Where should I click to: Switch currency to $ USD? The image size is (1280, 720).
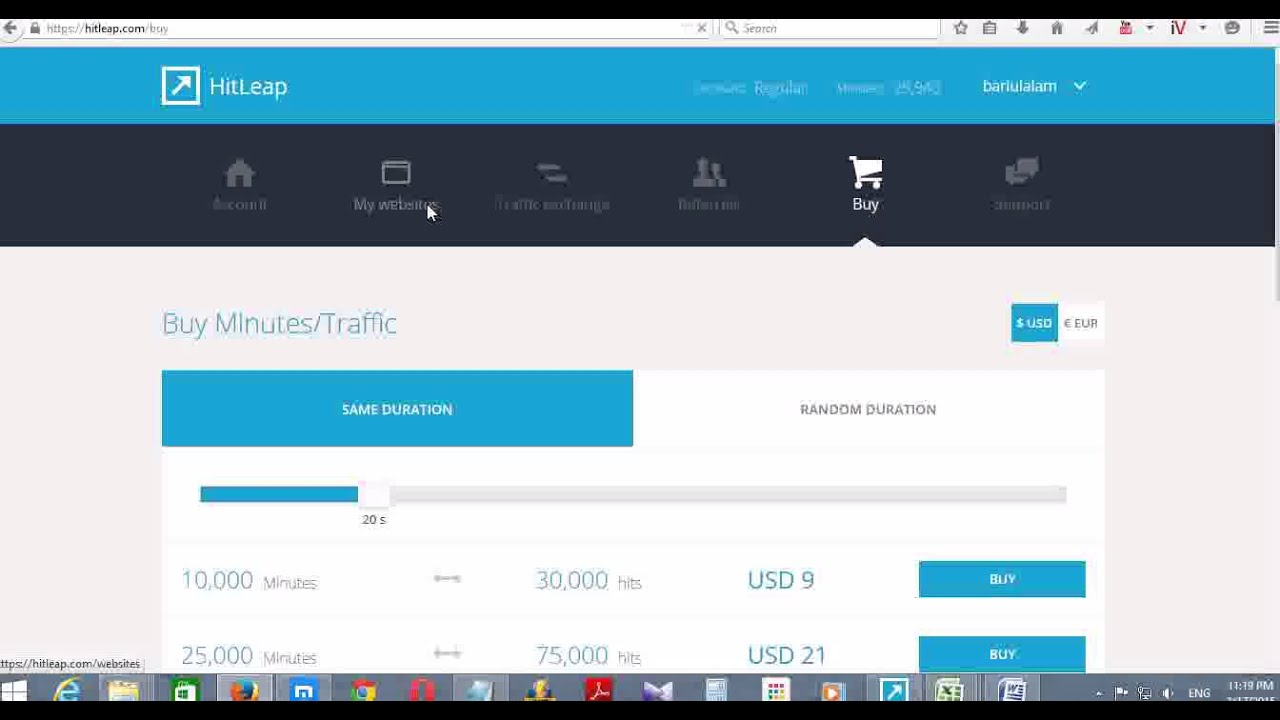coord(1034,323)
